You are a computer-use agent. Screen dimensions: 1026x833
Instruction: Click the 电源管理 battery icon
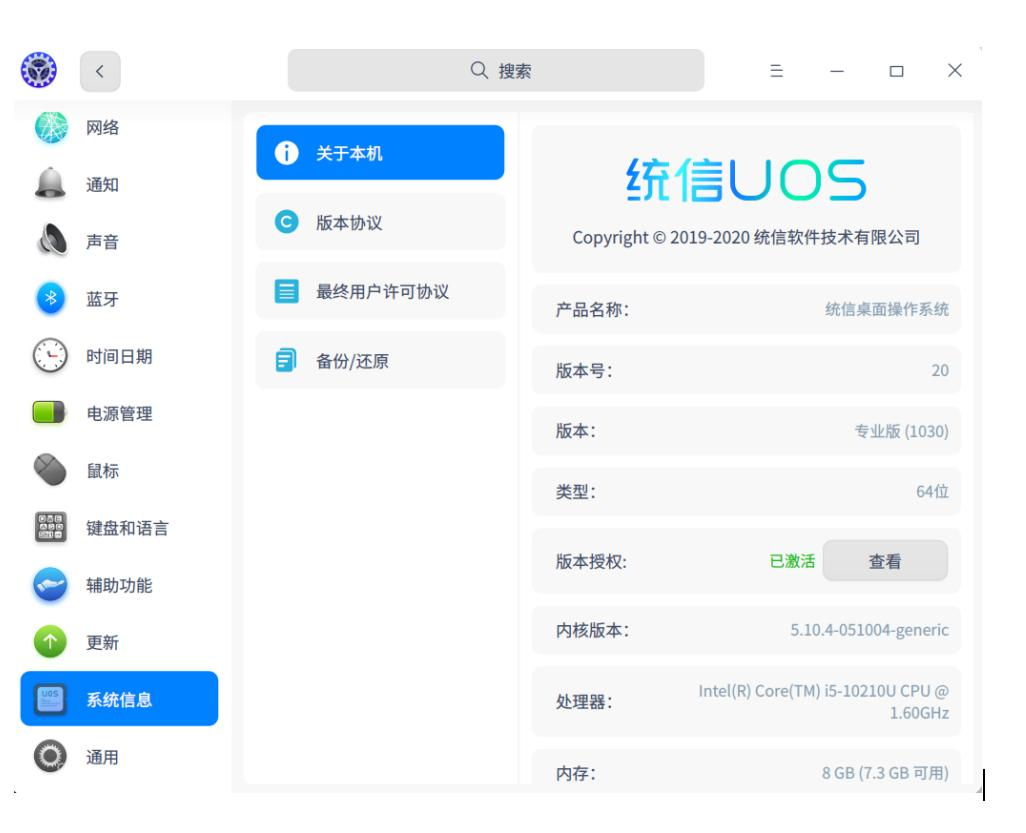click(49, 412)
